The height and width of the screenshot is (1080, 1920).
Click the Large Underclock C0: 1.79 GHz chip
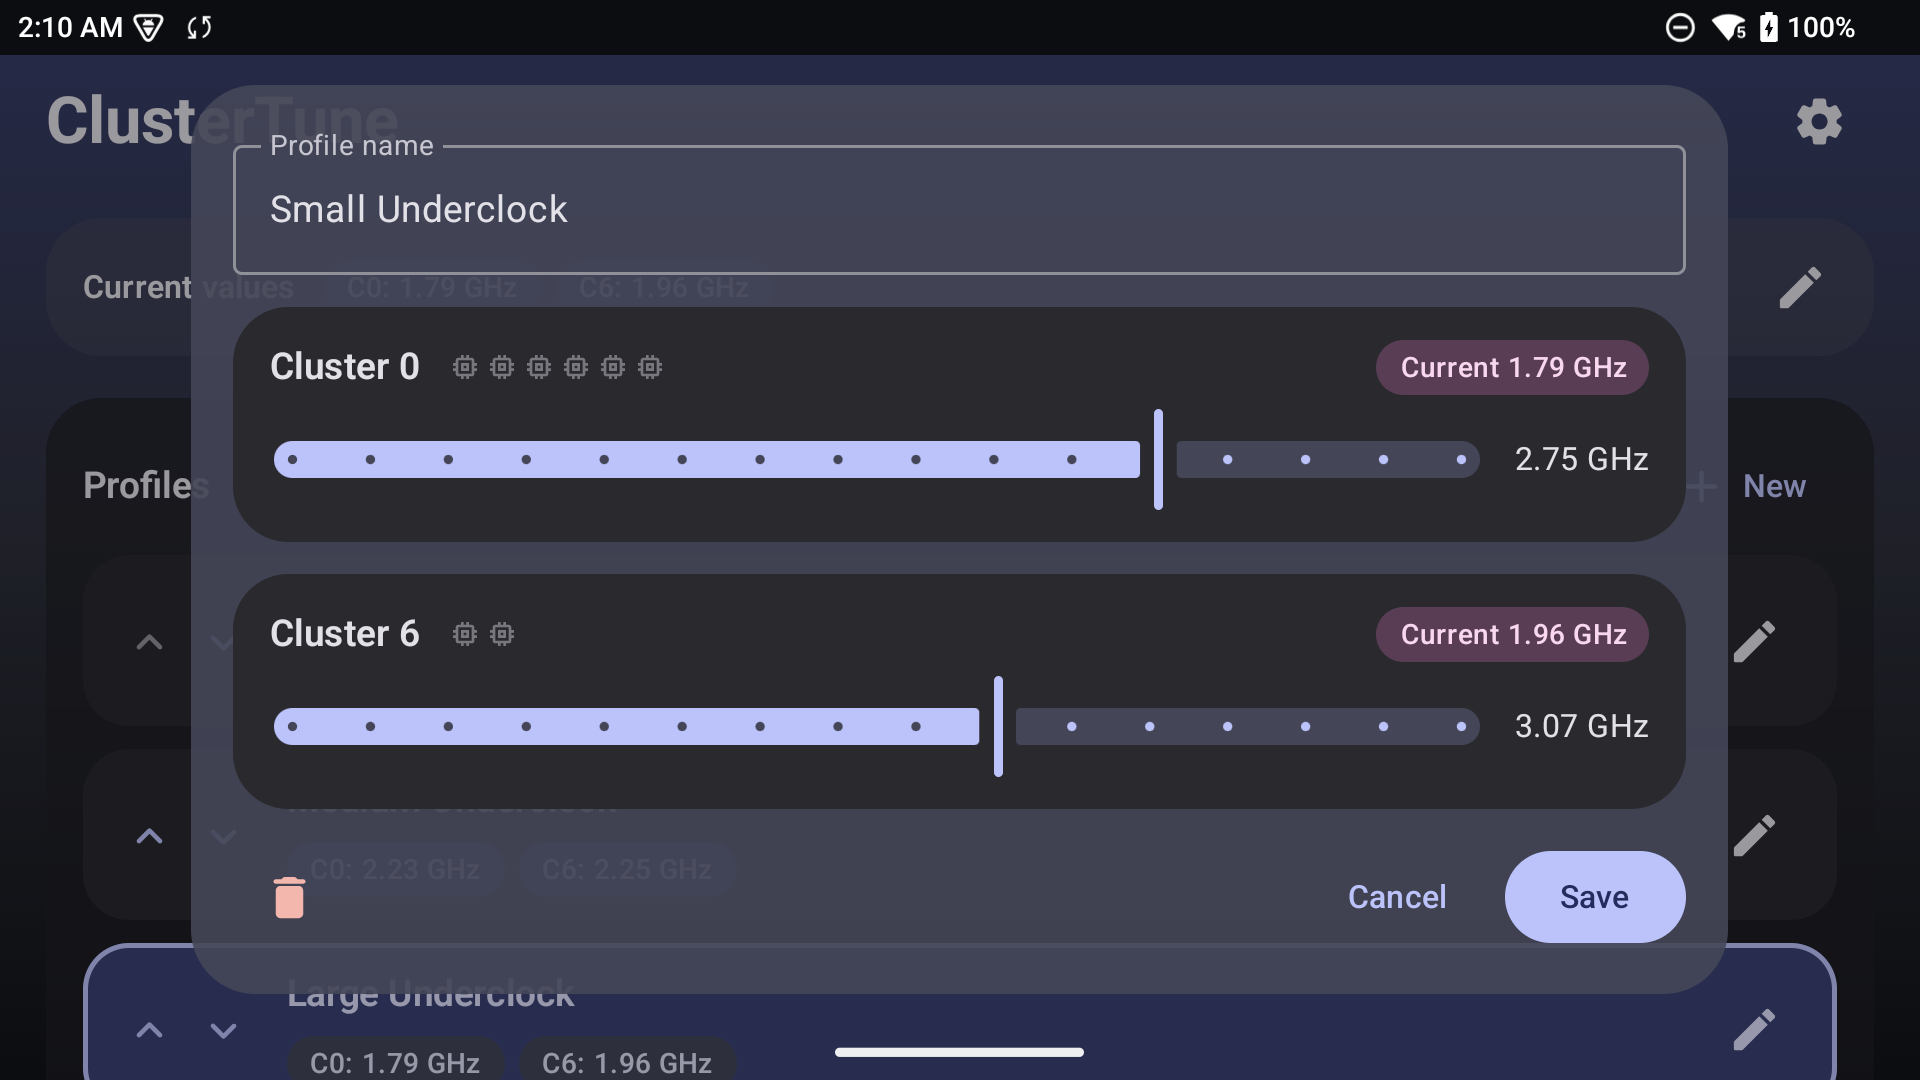(x=395, y=1062)
